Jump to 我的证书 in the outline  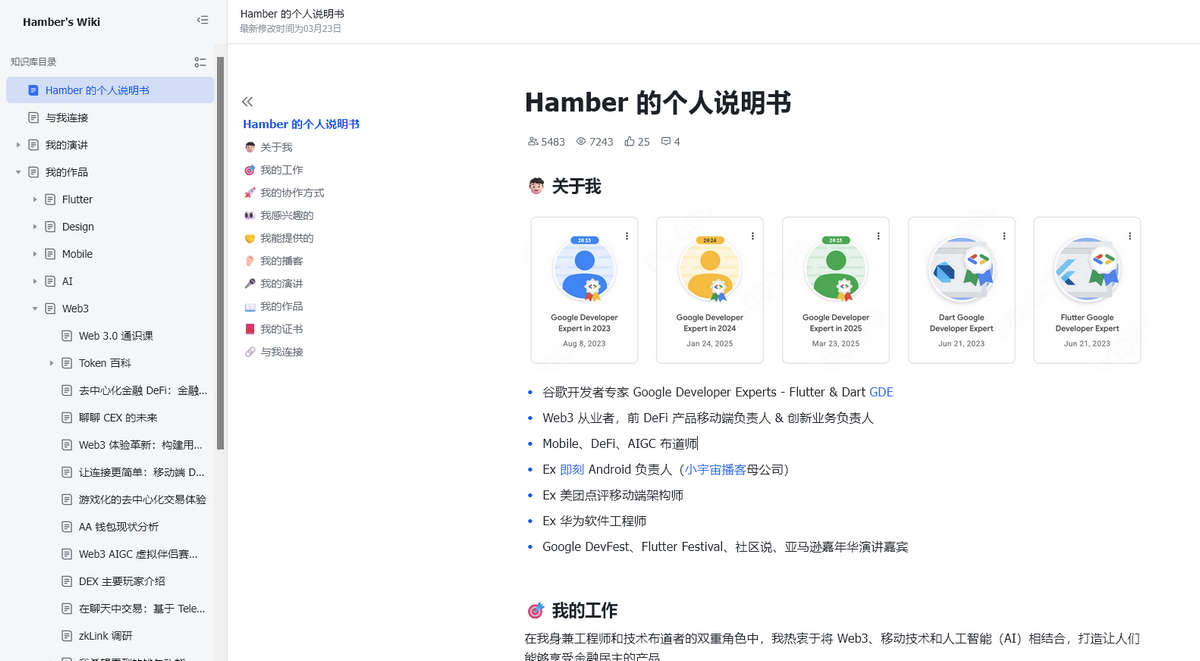[281, 329]
